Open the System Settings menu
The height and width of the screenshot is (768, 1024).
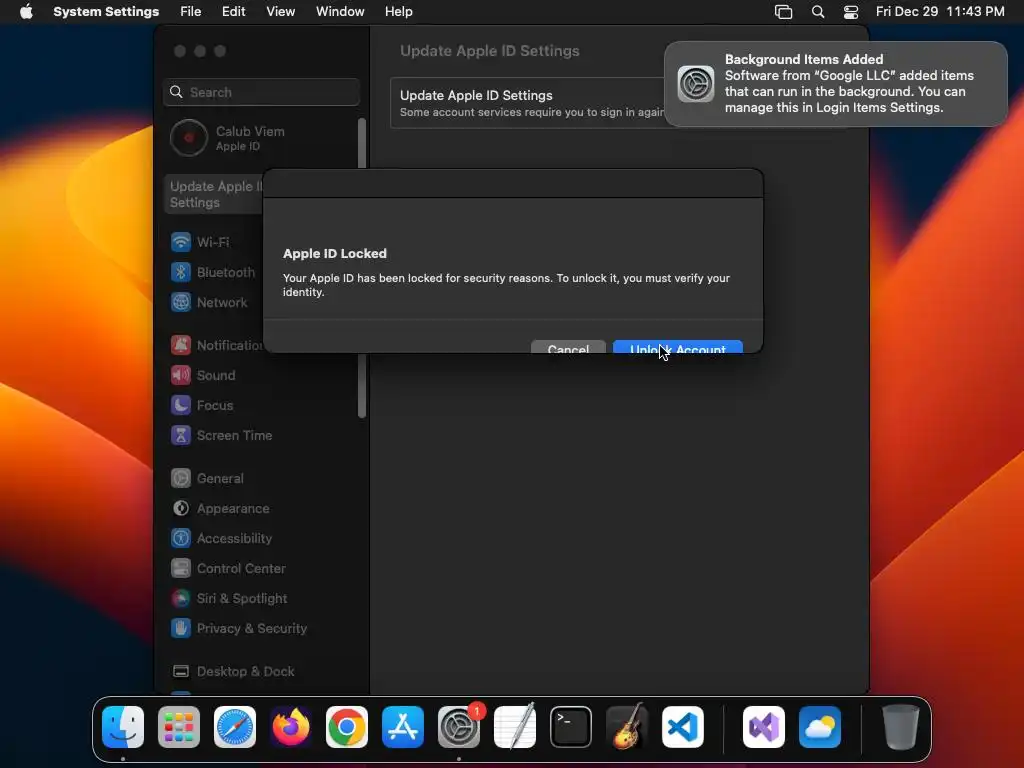click(106, 12)
